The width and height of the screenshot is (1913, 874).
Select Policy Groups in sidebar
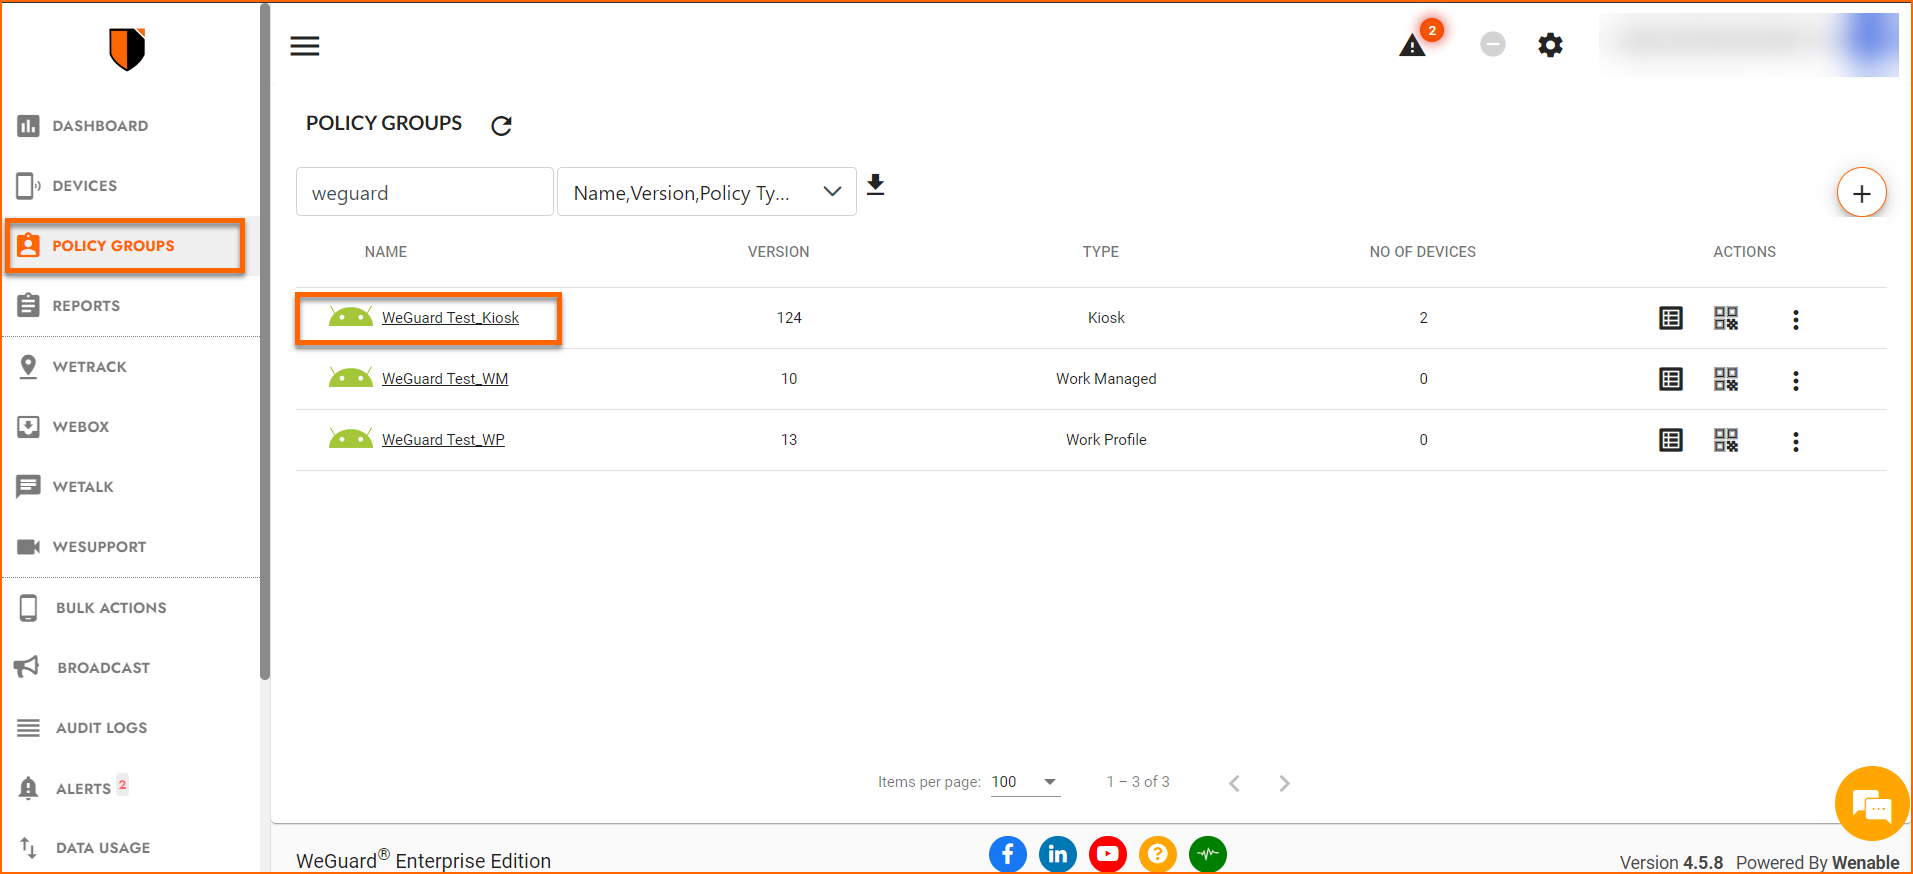point(125,246)
